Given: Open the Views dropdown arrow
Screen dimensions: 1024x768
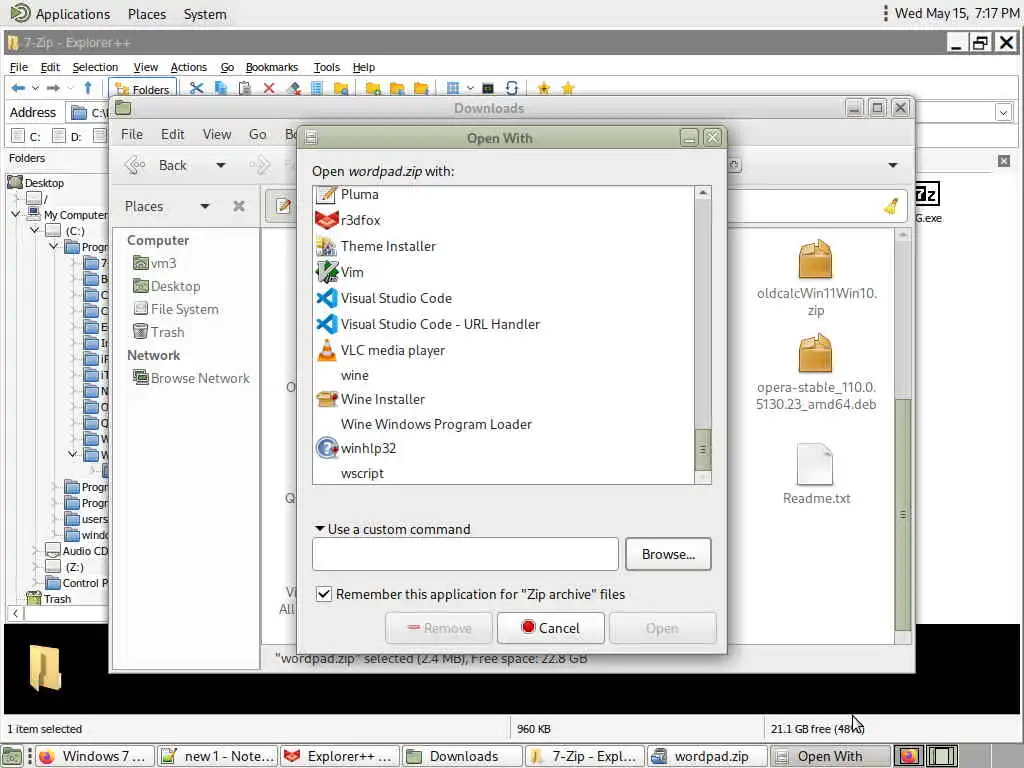Looking at the screenshot, I should (470, 88).
